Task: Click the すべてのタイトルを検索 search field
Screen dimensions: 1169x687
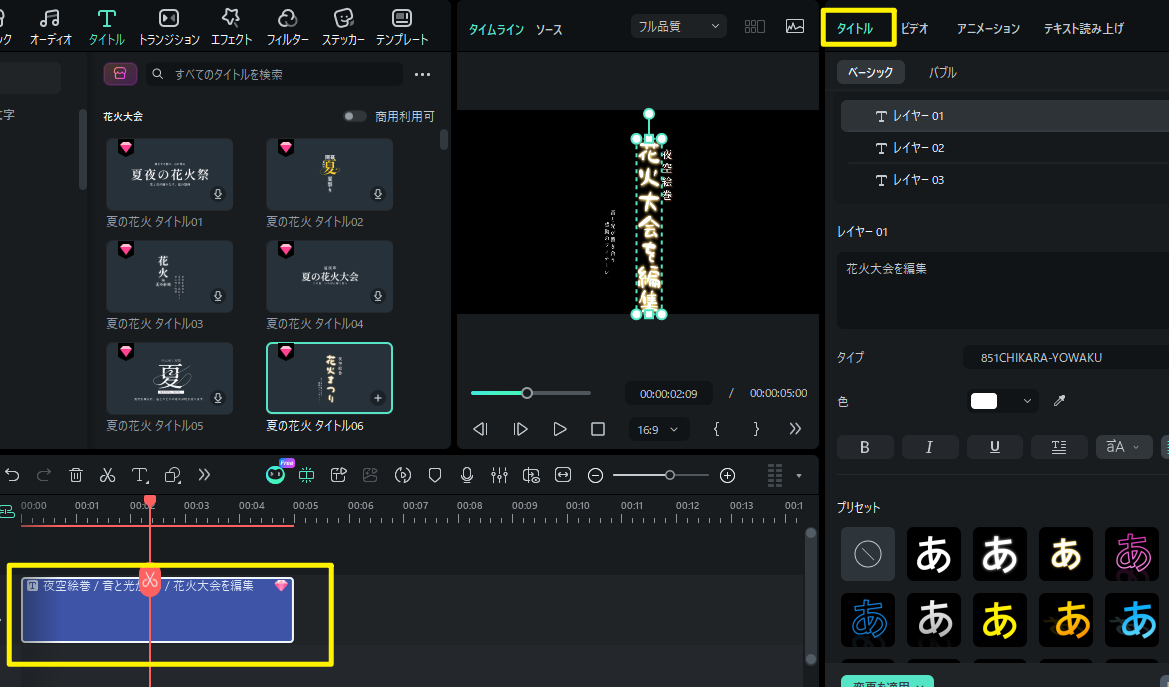Action: 274,74
